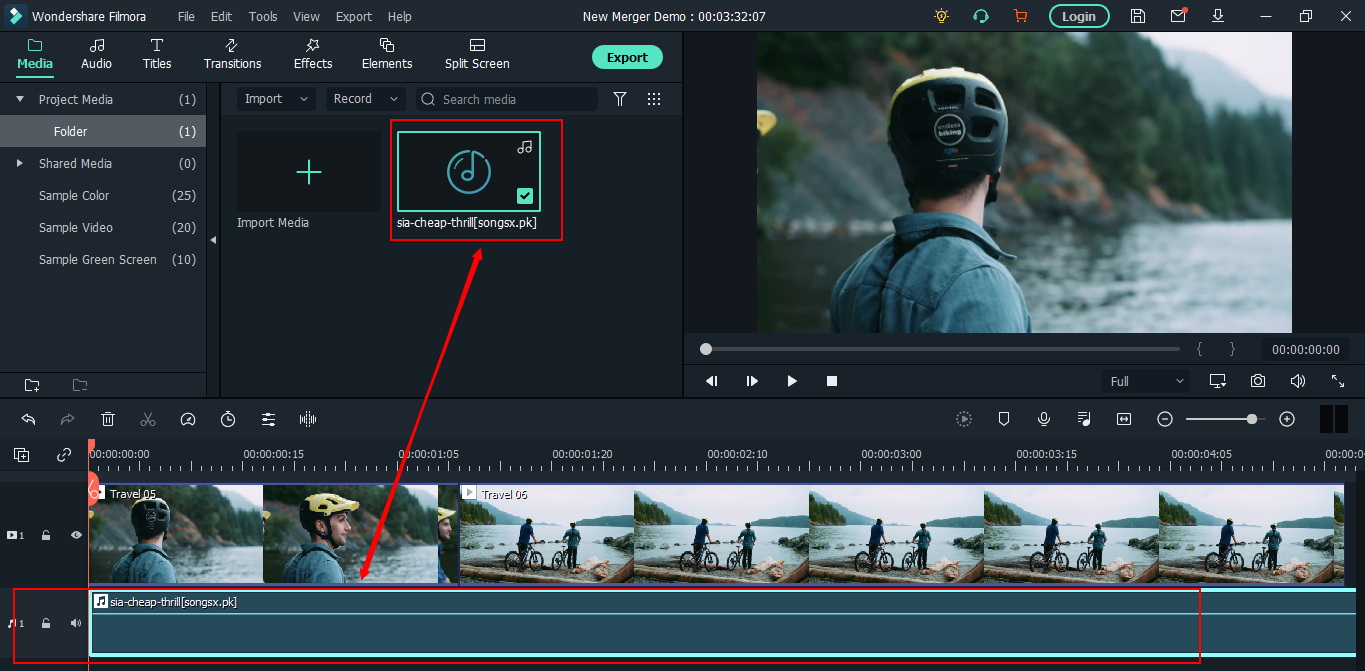This screenshot has width=1365, height=671.
Task: Open the preview display settings icon
Action: 1218,381
